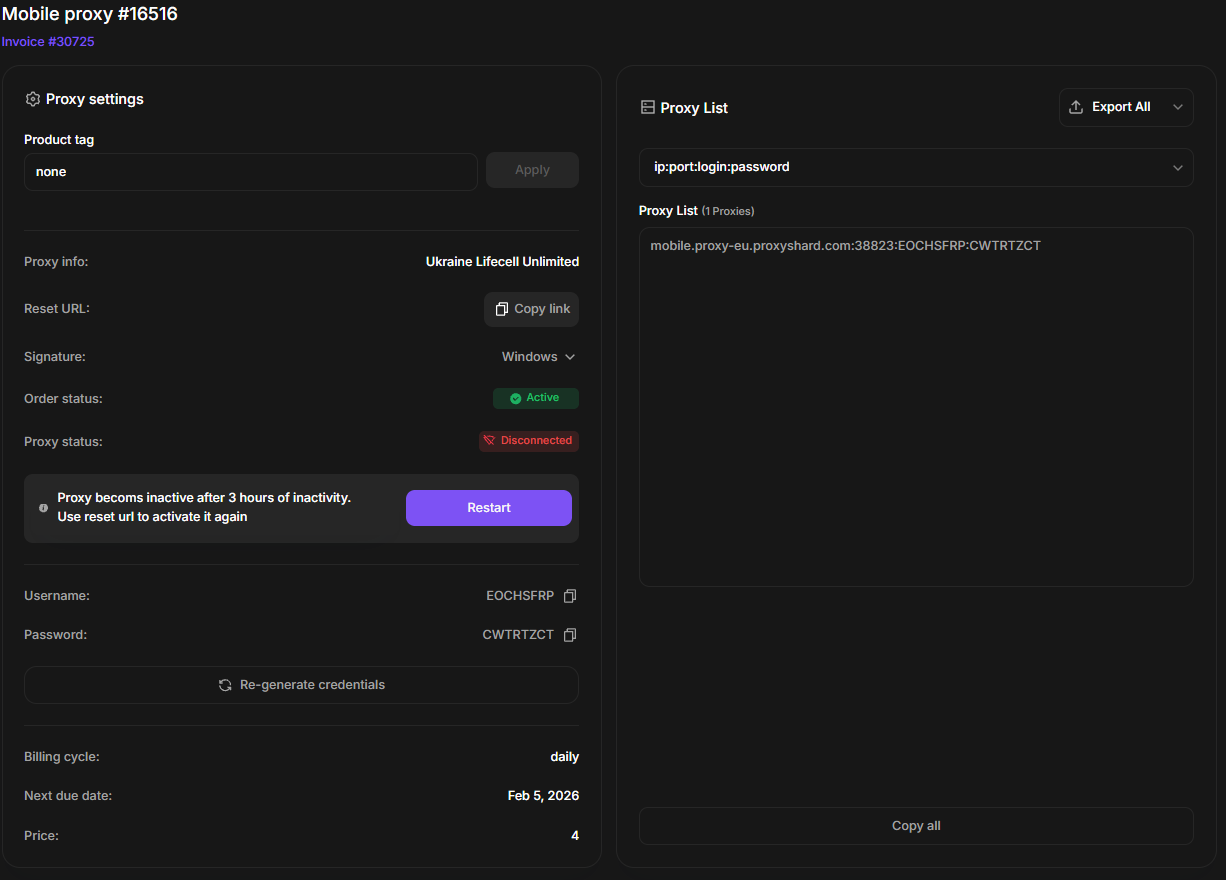Viewport: 1226px width, 880px height.
Task: Click the panel icon next to Proxy List title
Action: 647,108
